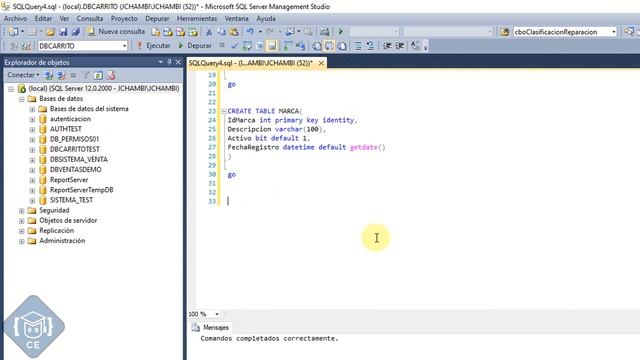Open the Activity Monitor toolbar icon
Viewport: 640px width, 360px height.
324,32
